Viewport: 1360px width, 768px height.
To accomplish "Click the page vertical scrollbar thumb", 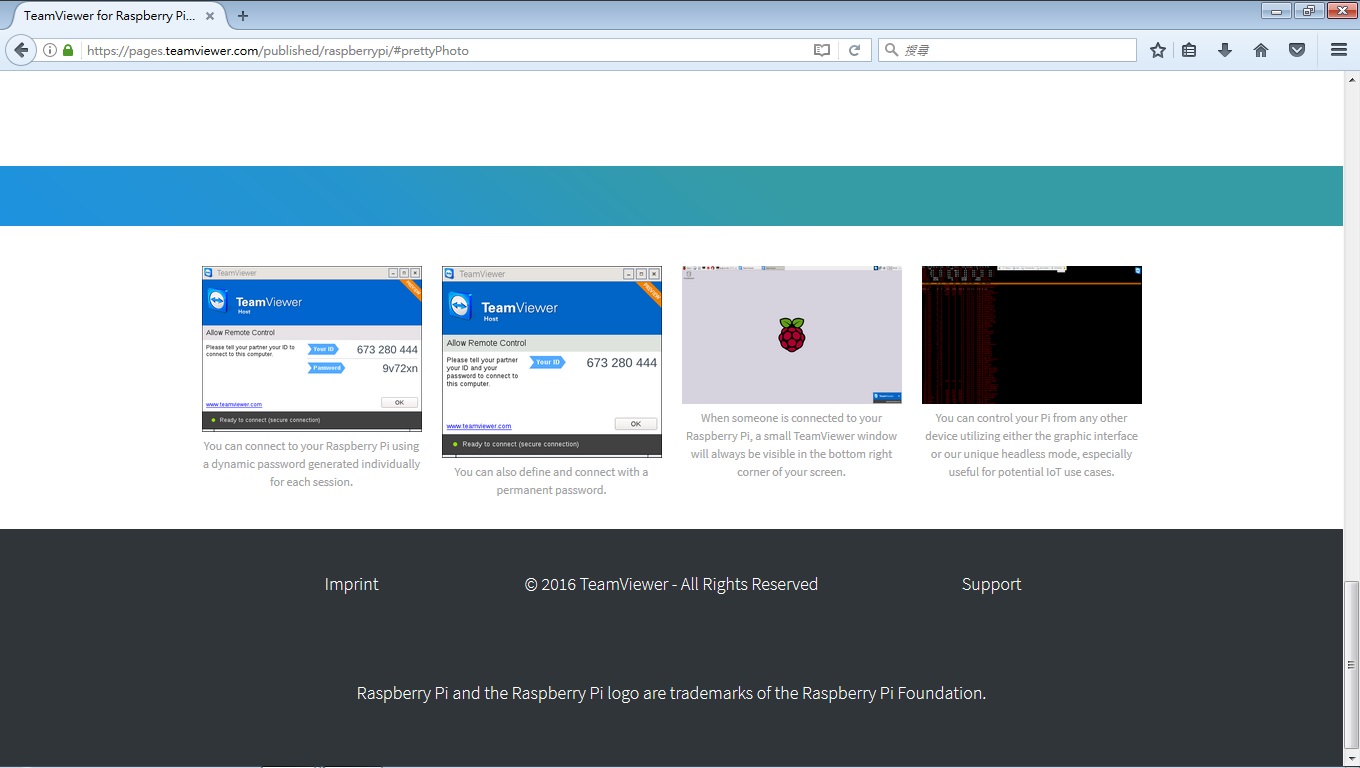I will click(1351, 664).
